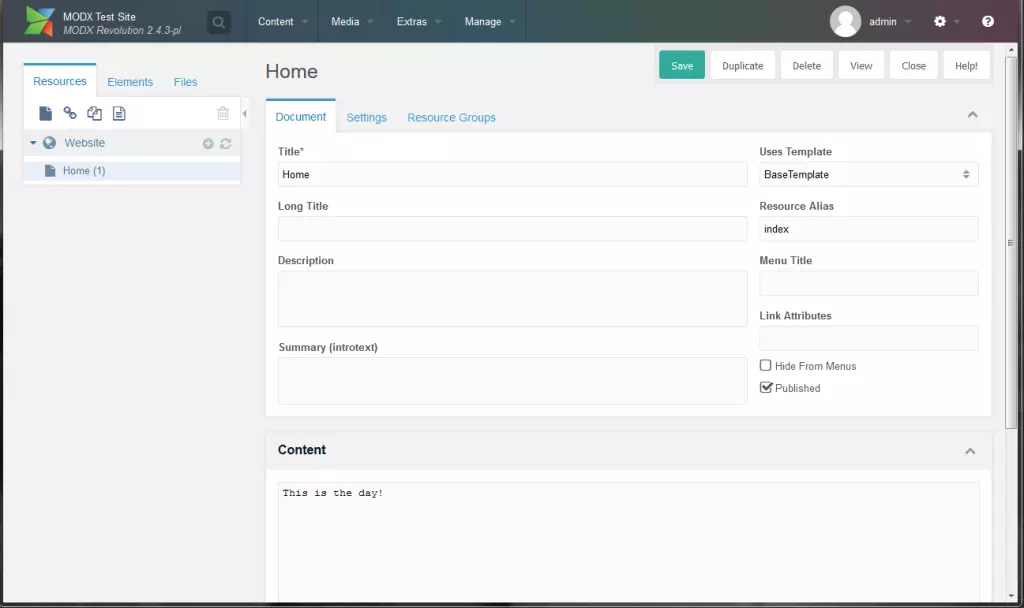Screen dimensions: 1024x608
Task: Click the MODX Test Site title text
Action: click(99, 16)
